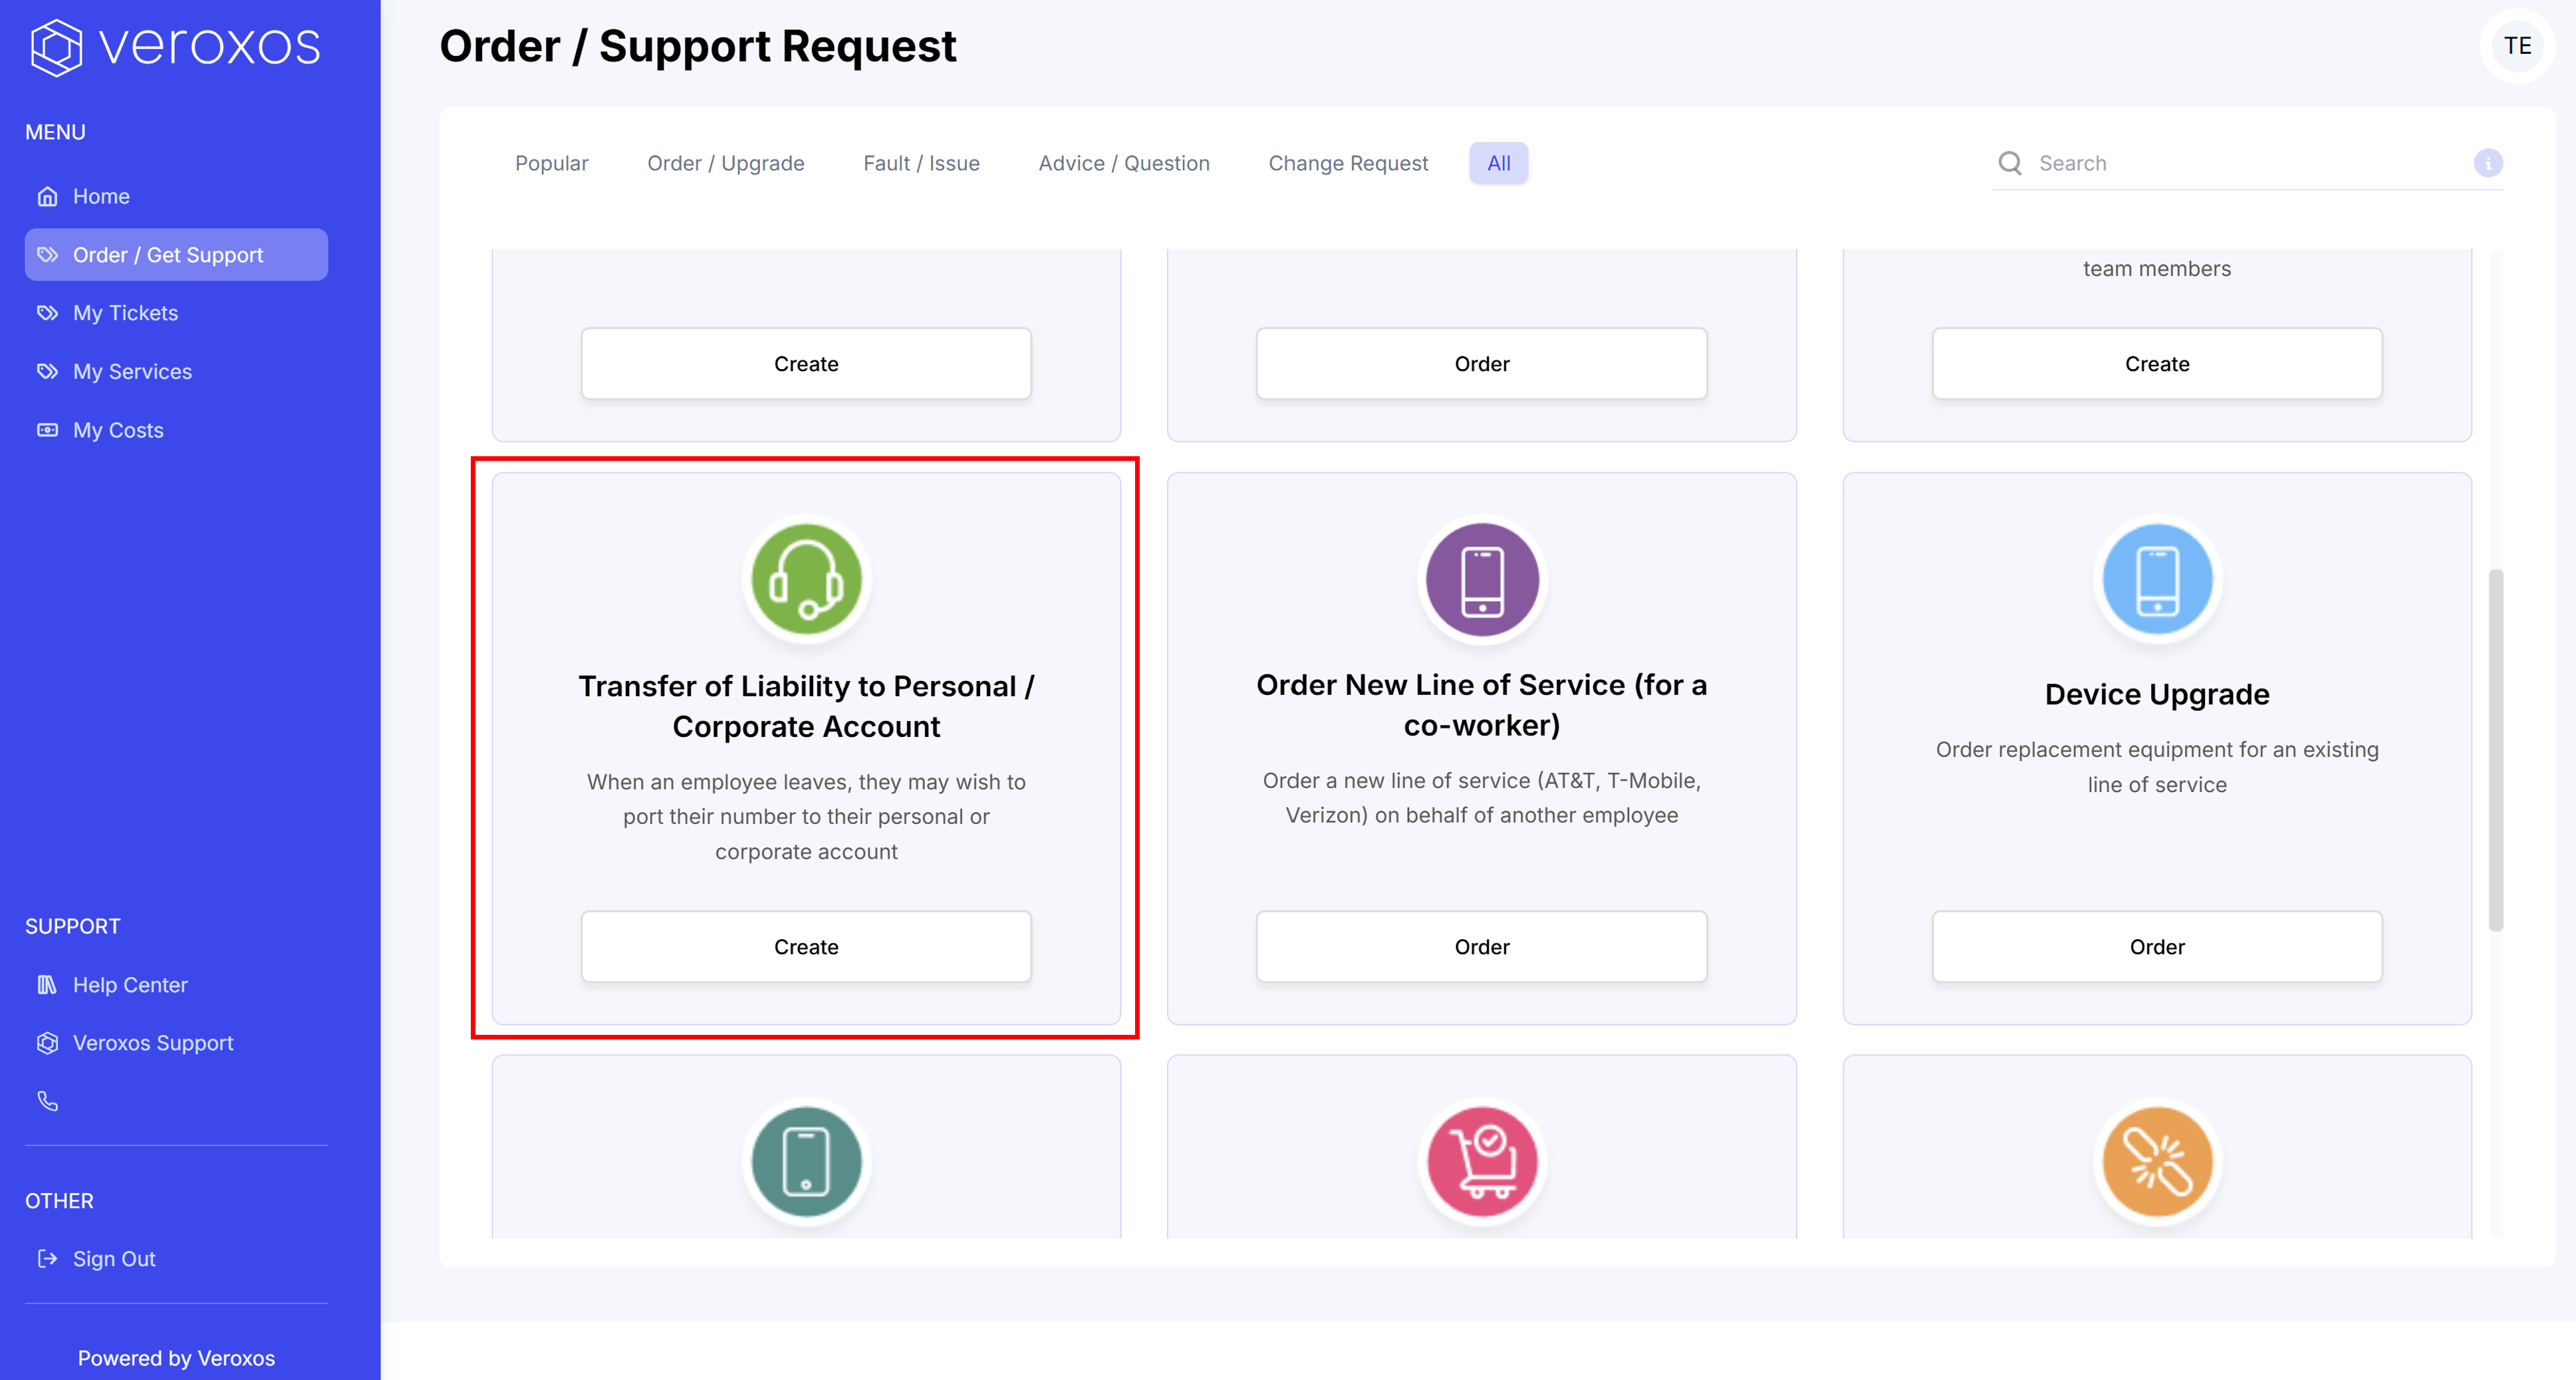This screenshot has height=1380, width=2576.
Task: Click the purple phone New Line icon
Action: [x=1482, y=579]
